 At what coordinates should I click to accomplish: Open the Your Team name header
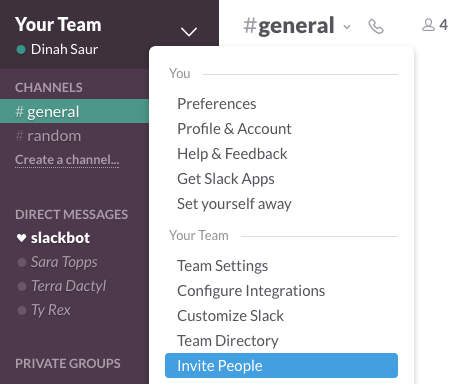[x=58, y=25]
